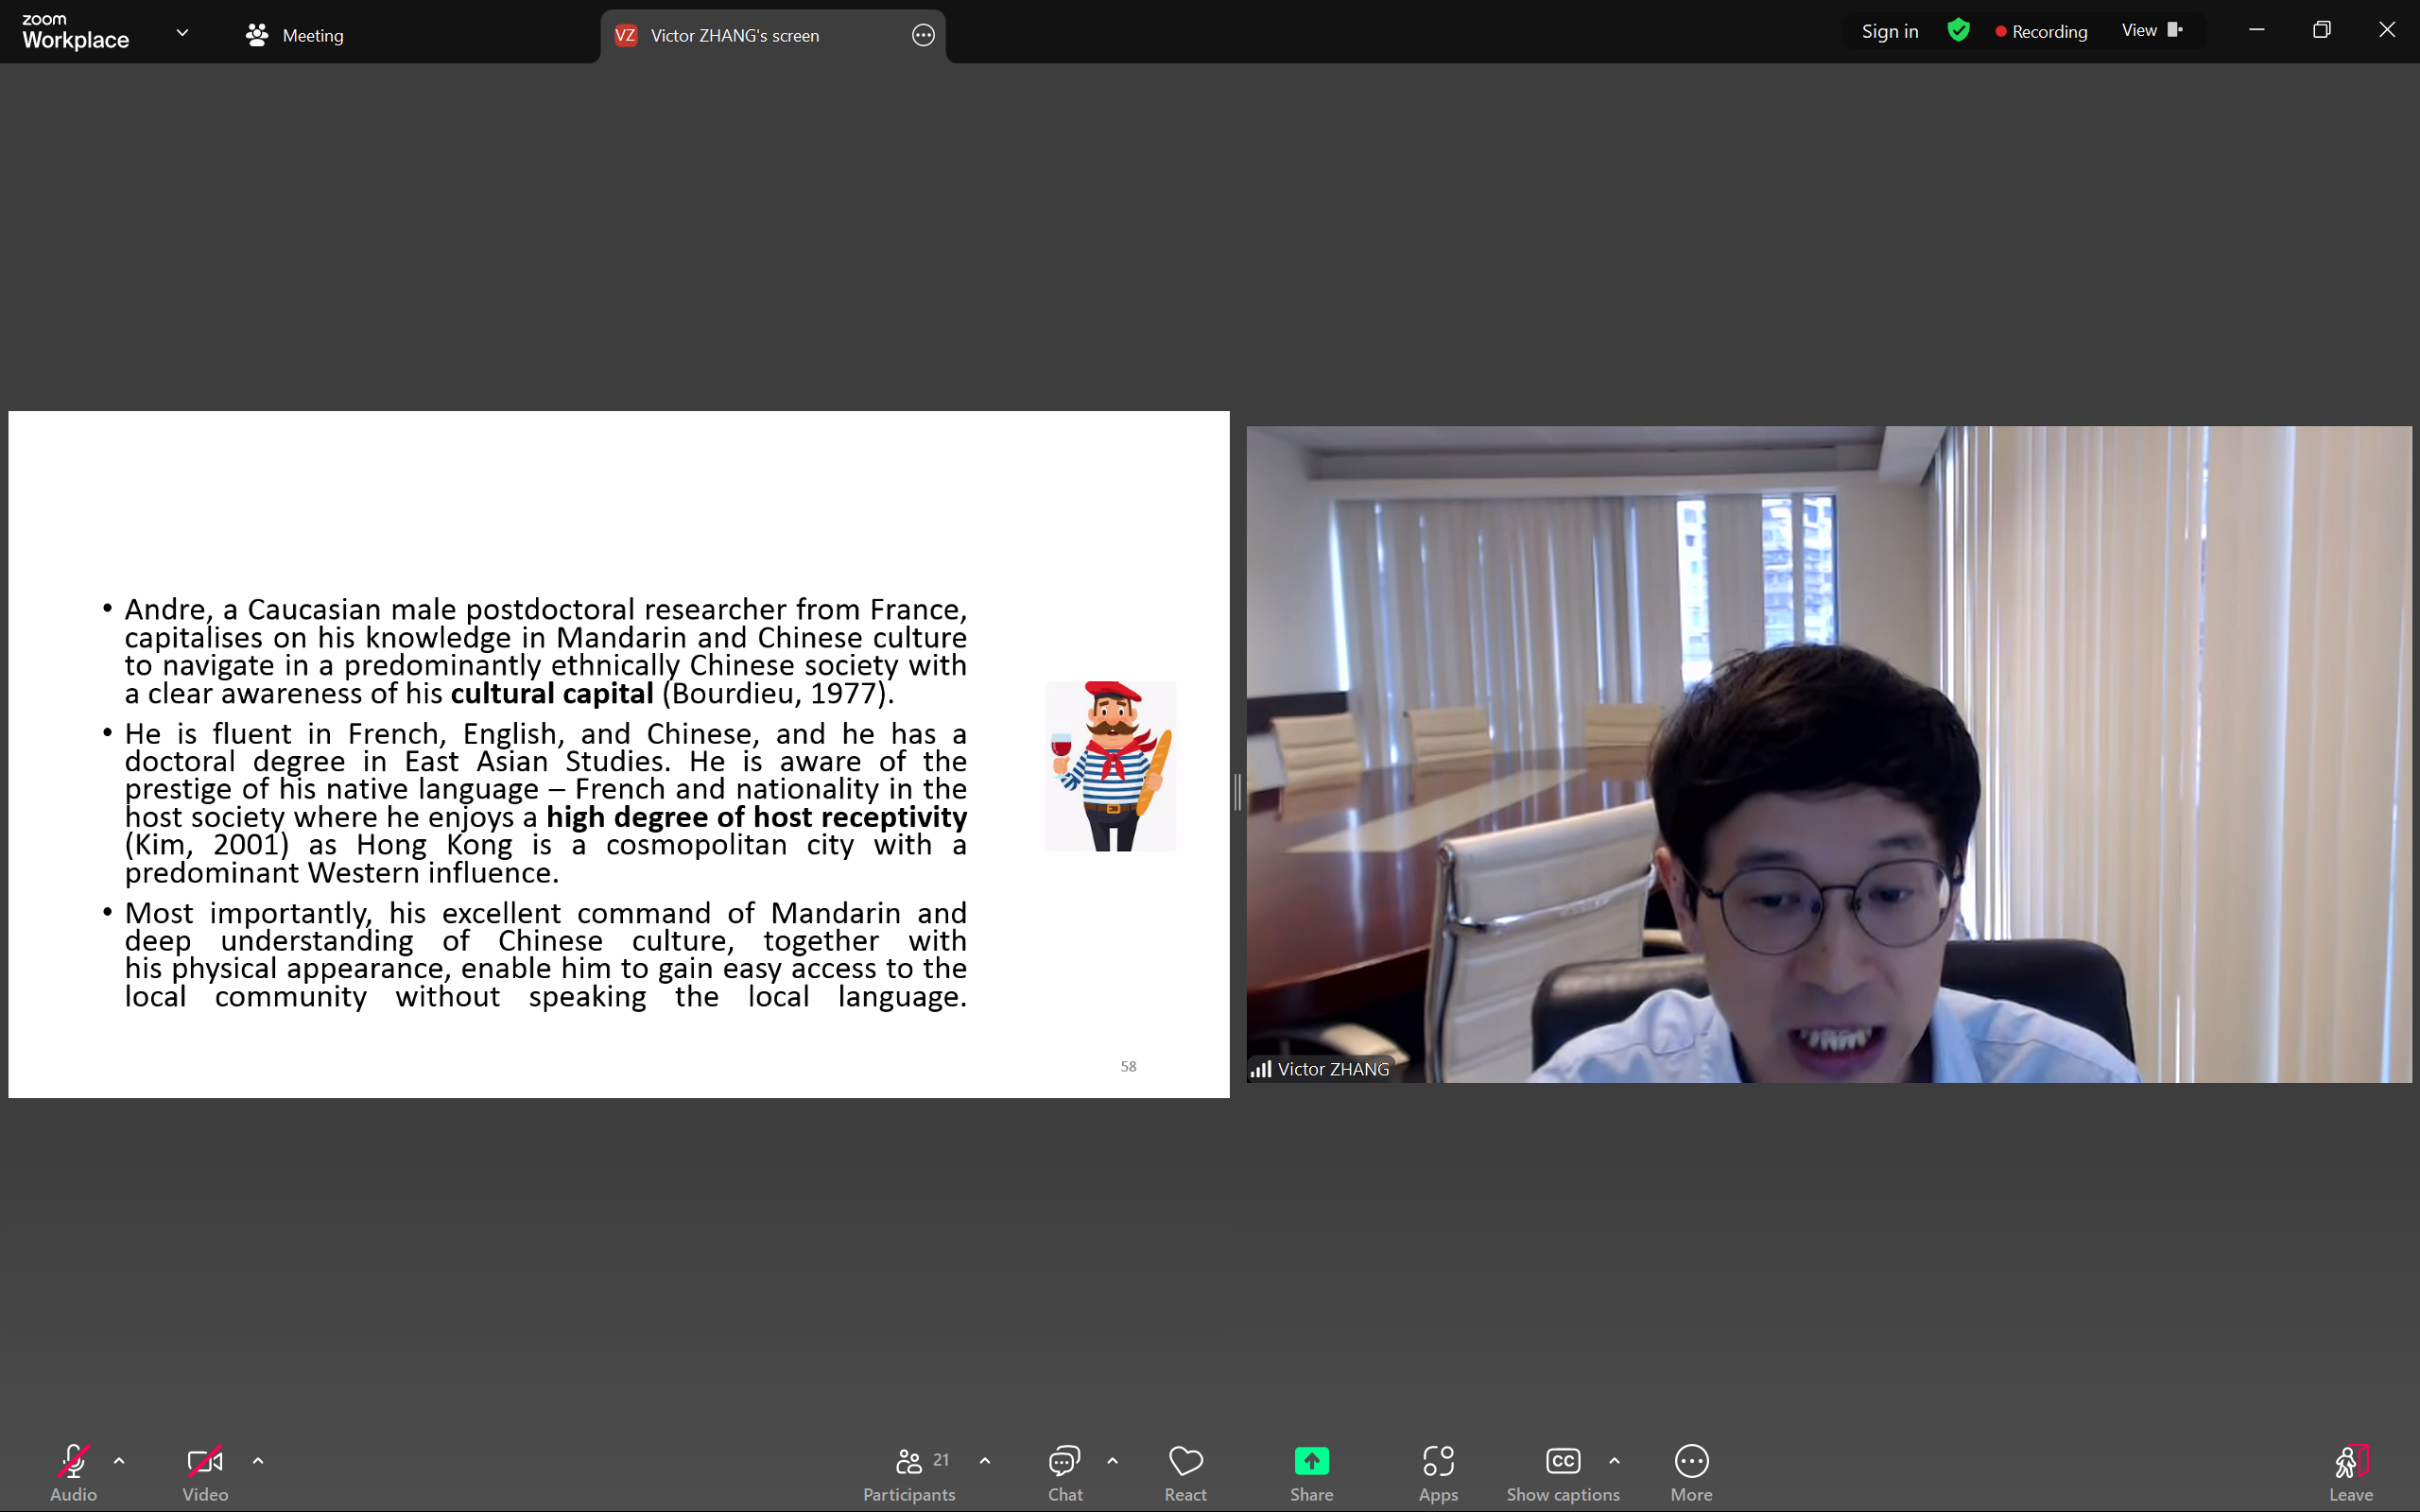This screenshot has width=2420, height=1512.
Task: Select Victor ZHANG's screen tab
Action: [735, 36]
